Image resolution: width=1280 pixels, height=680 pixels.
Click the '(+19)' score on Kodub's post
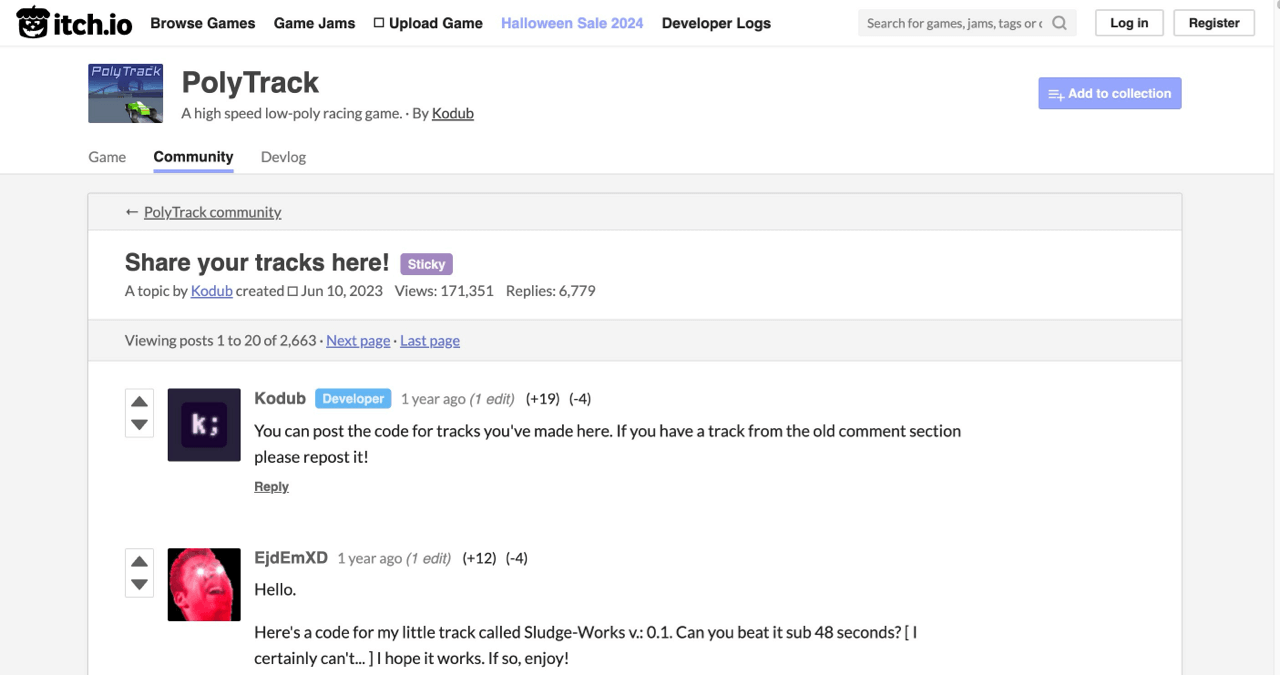[x=543, y=399]
